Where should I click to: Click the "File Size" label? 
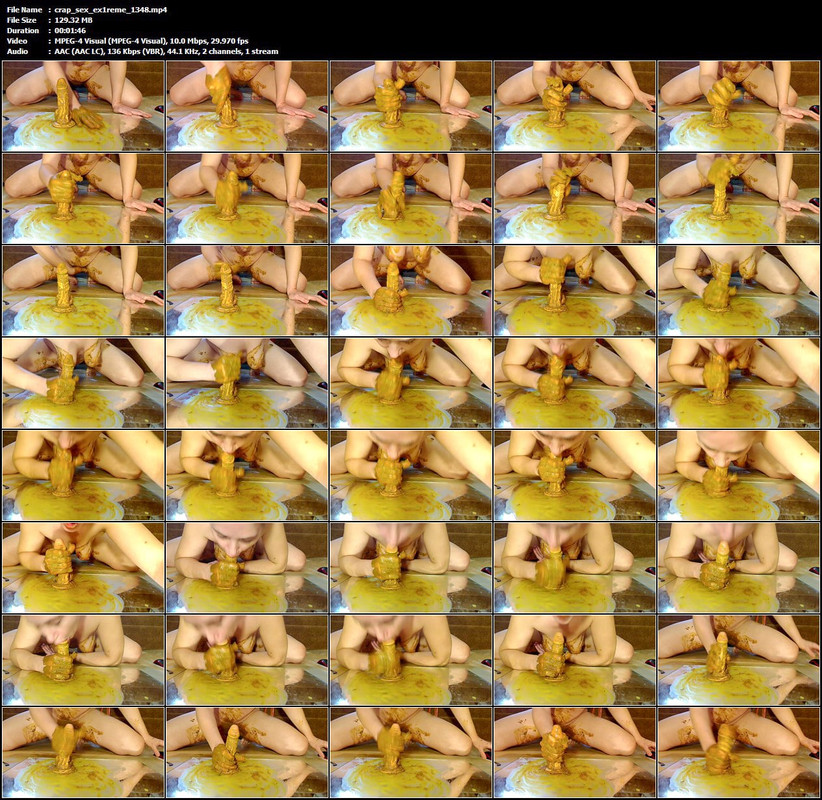(21, 20)
